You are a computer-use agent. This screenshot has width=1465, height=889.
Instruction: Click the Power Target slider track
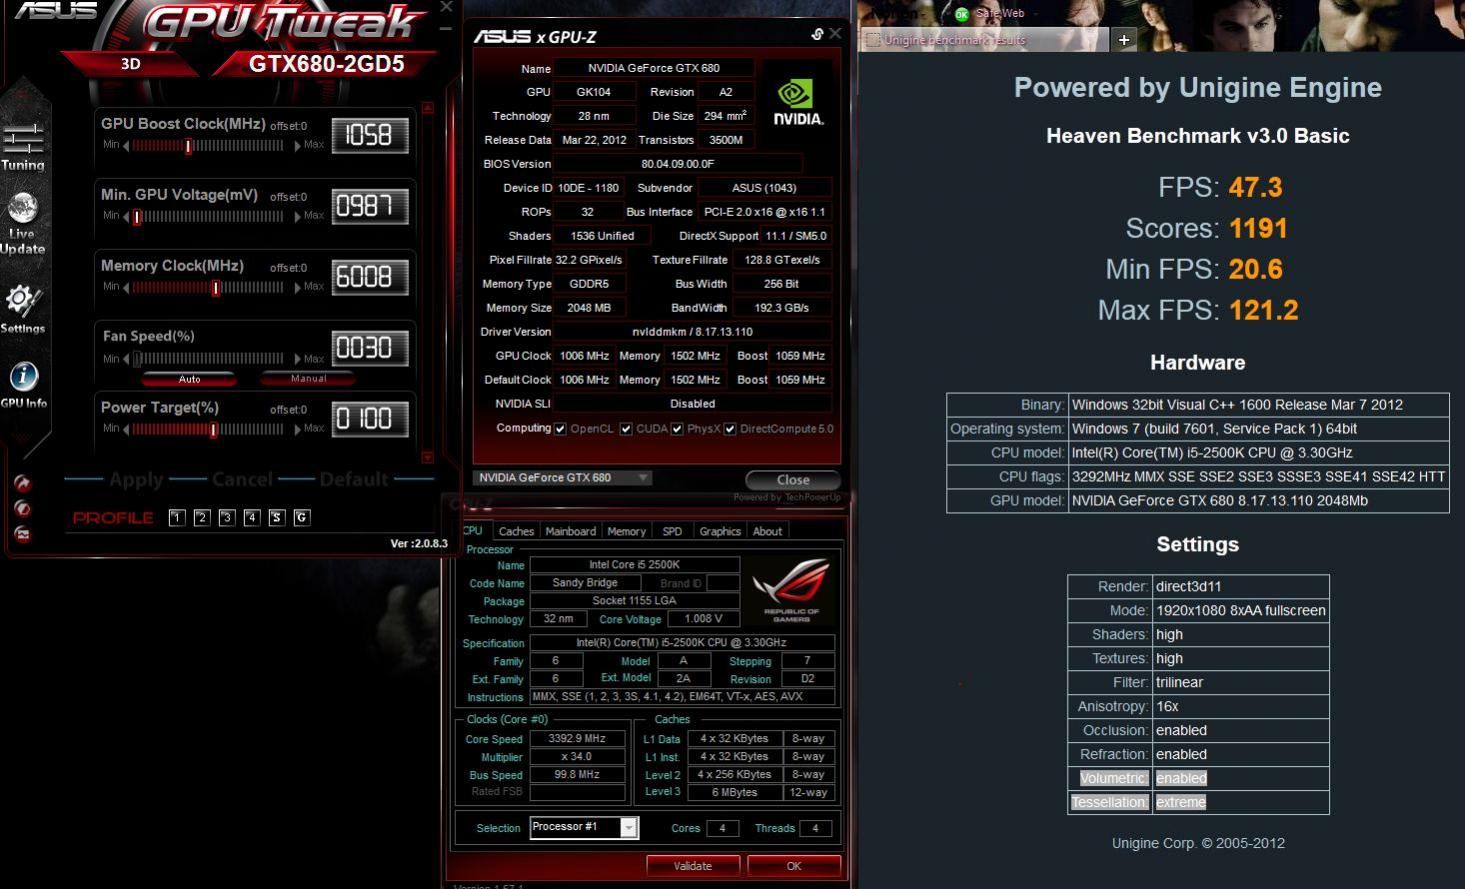tap(209, 429)
